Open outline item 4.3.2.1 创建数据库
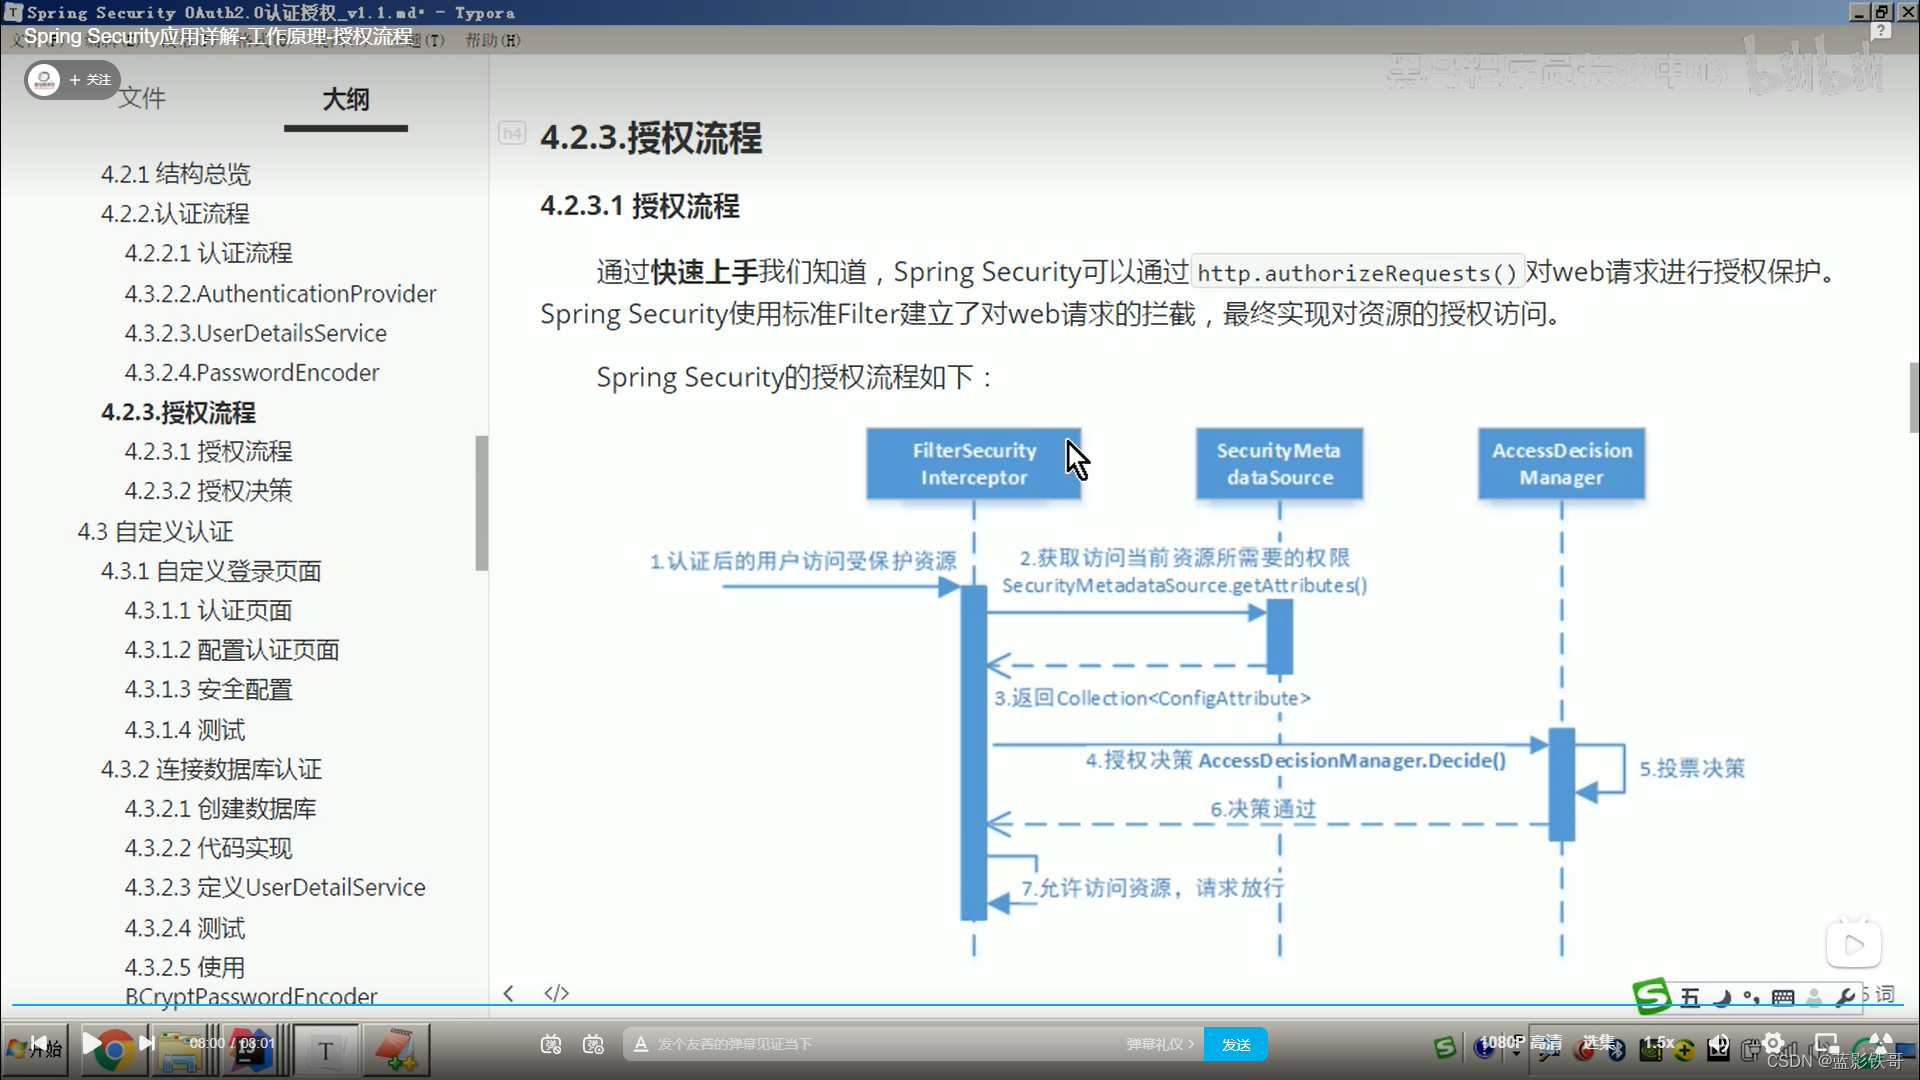 coord(220,809)
